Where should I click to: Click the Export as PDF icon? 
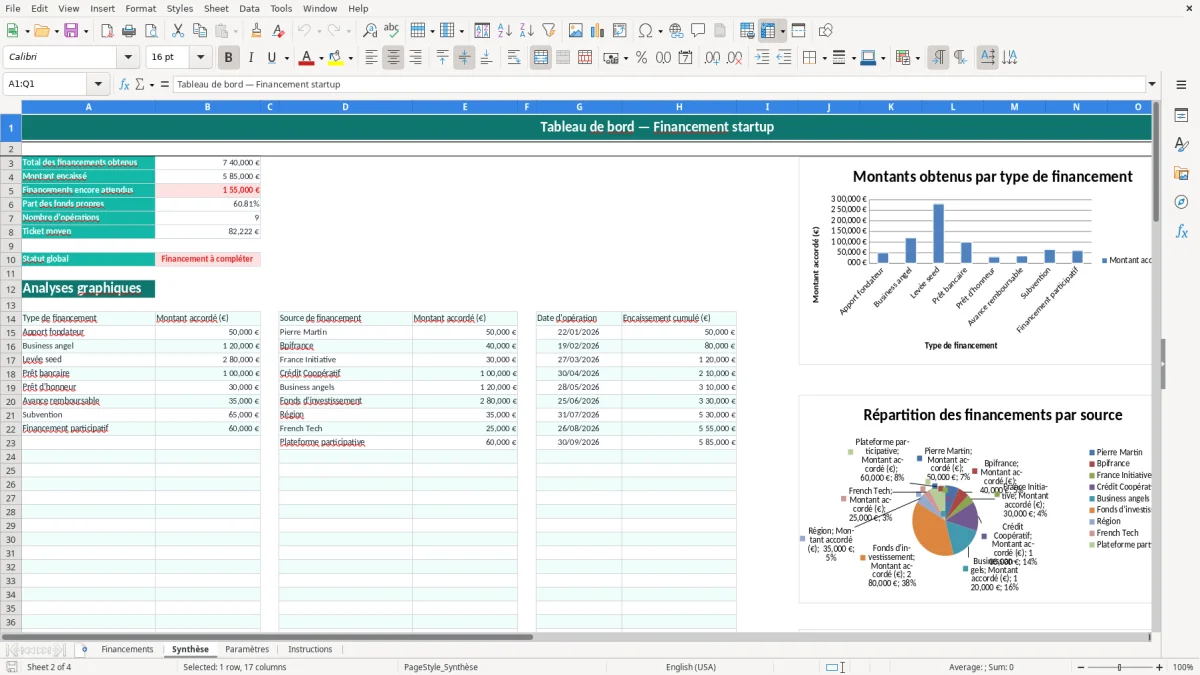pyautogui.click(x=107, y=31)
